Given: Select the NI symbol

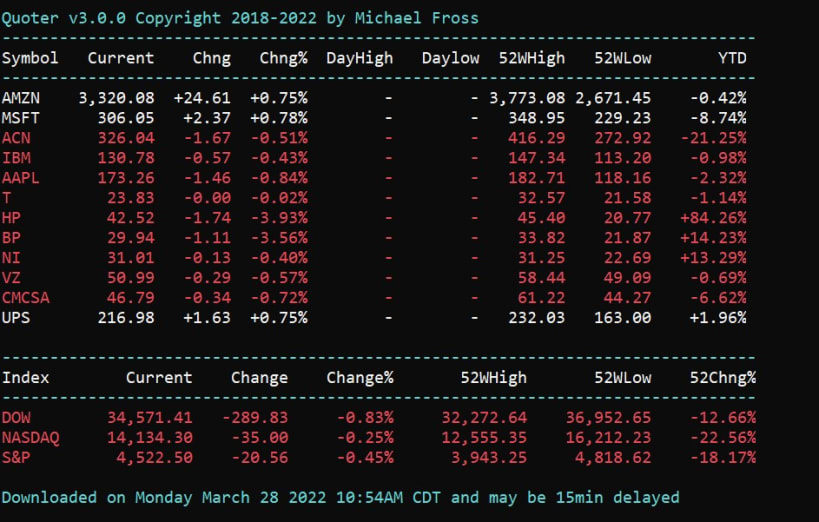Looking at the screenshot, I should pyautogui.click(x=11, y=258).
